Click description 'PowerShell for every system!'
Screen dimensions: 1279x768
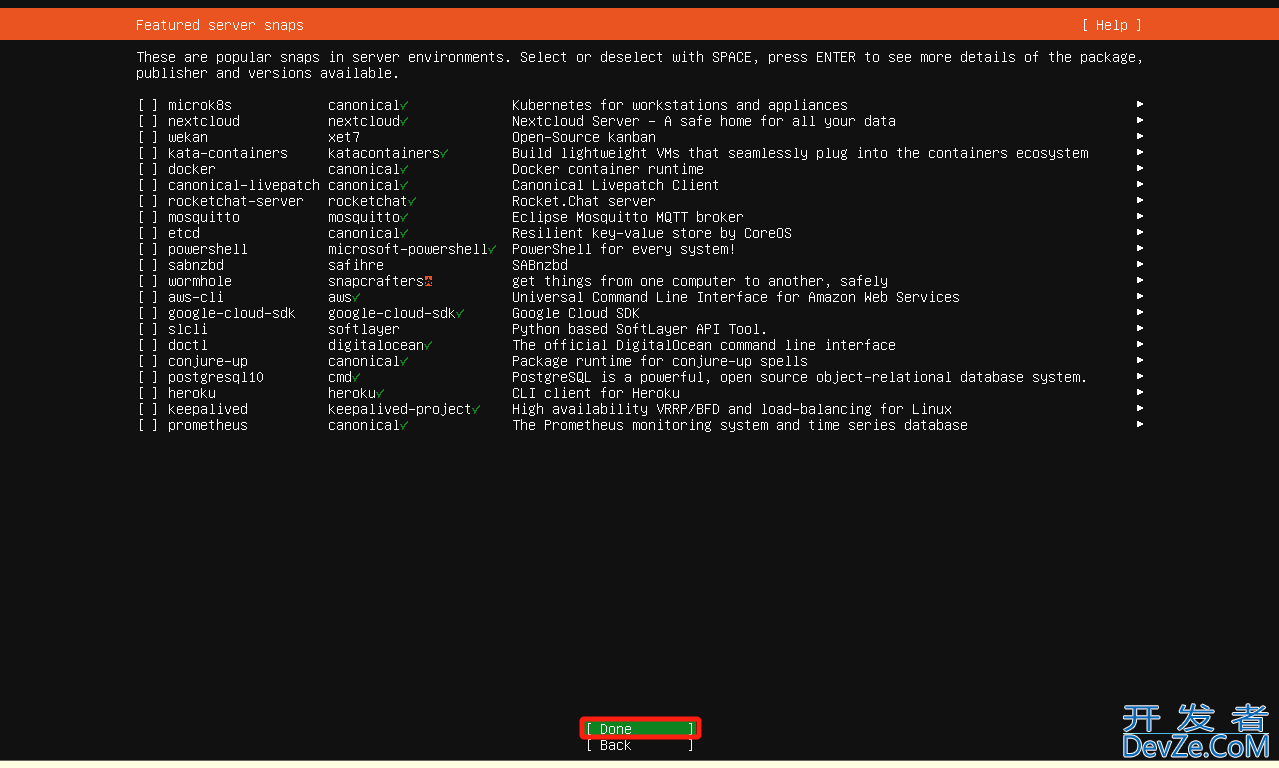tap(624, 249)
